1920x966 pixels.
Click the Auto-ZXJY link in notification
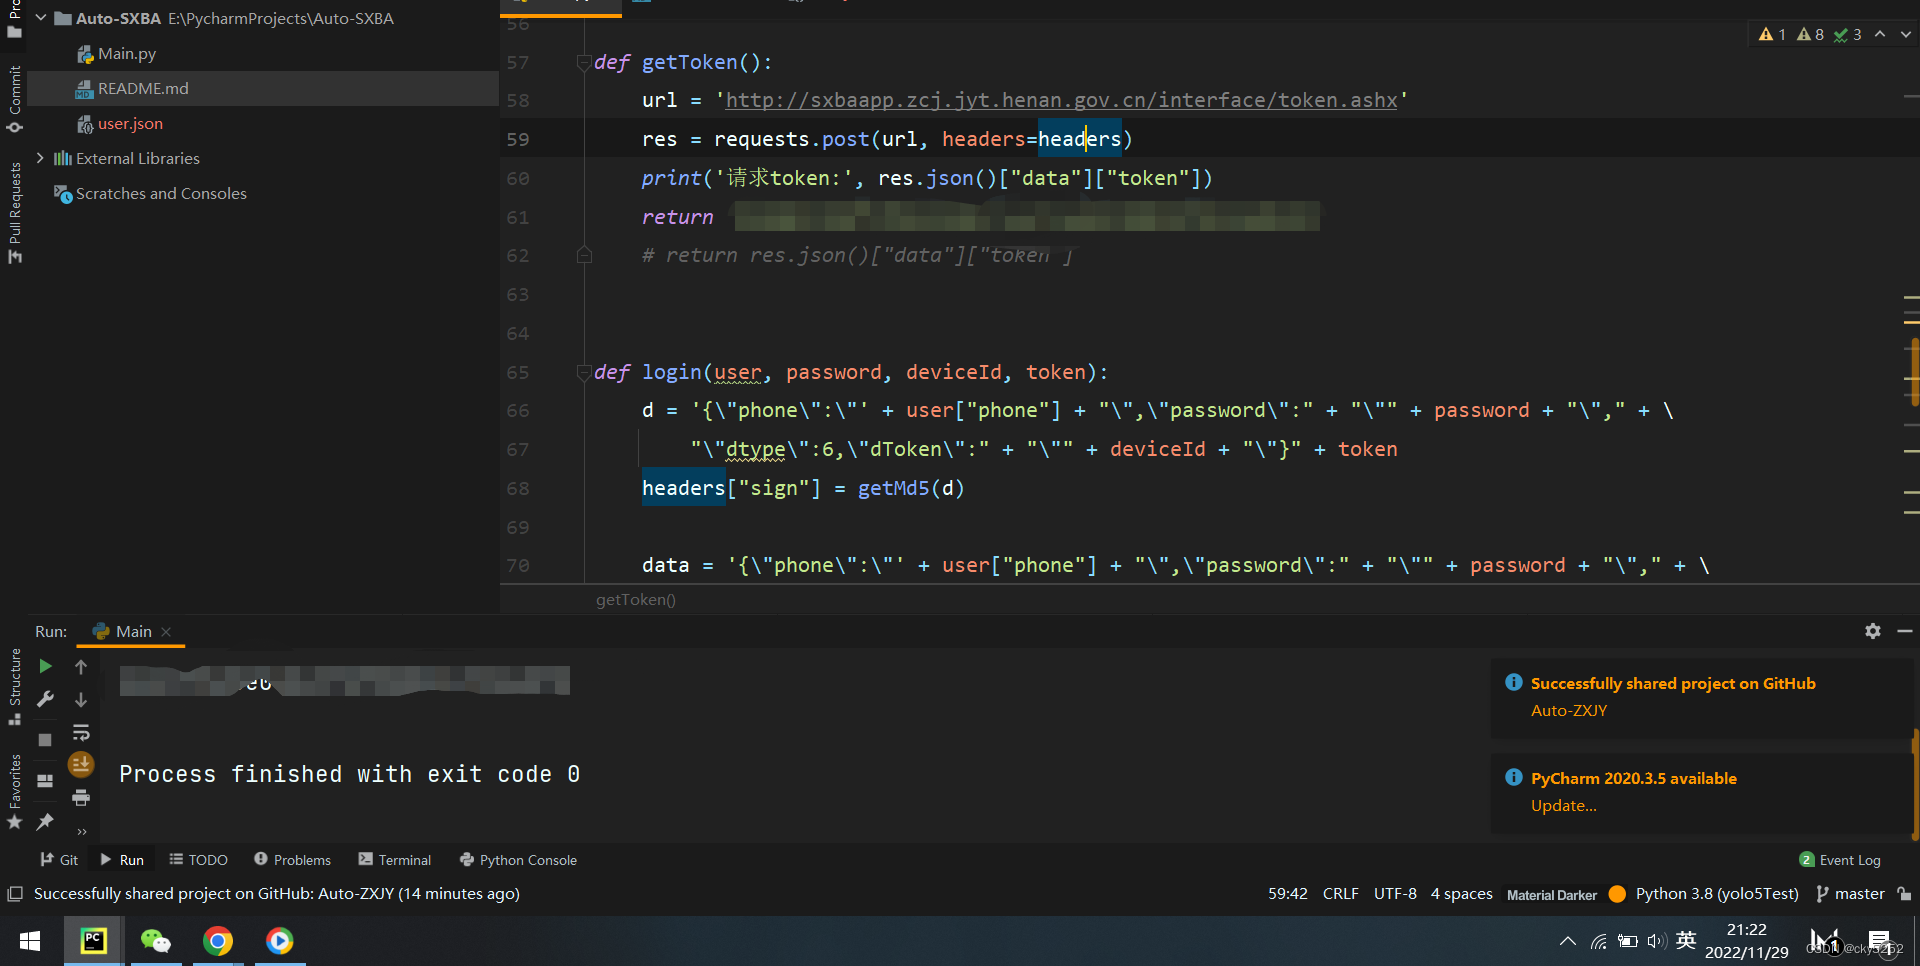pos(1569,711)
